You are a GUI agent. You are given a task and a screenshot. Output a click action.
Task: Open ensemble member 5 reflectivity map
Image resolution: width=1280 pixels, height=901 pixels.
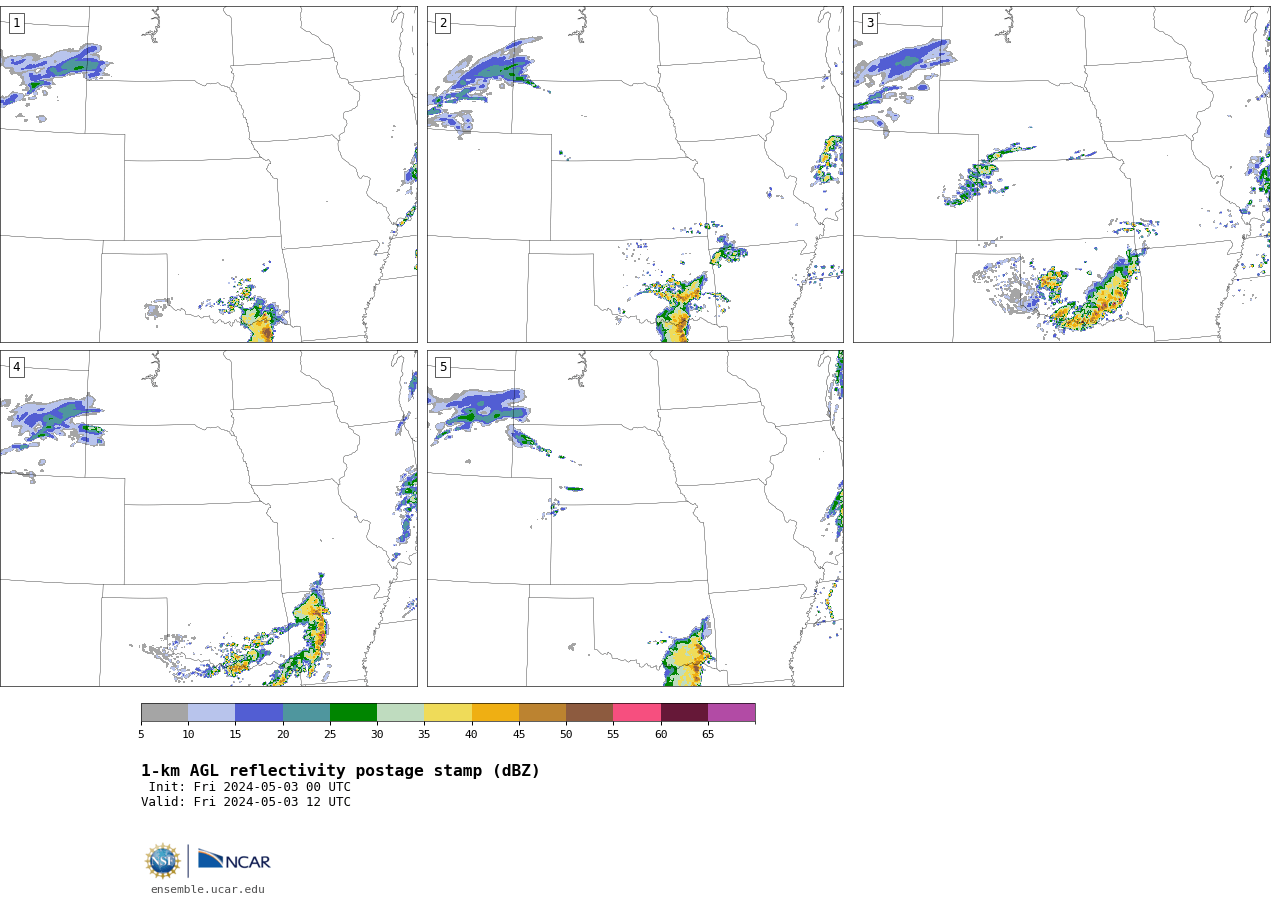pos(635,518)
